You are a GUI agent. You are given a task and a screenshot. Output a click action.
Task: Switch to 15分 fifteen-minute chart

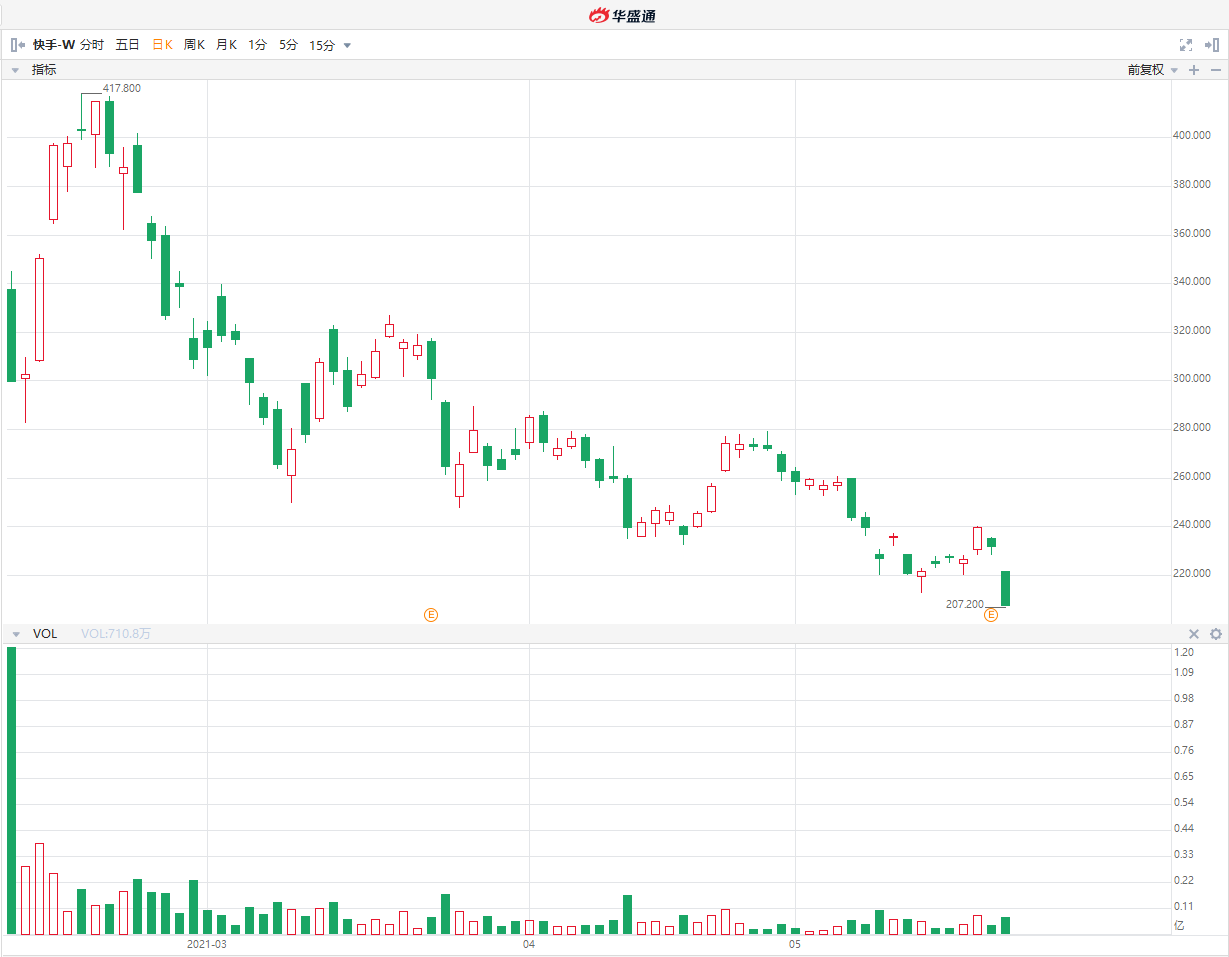pyautogui.click(x=322, y=45)
